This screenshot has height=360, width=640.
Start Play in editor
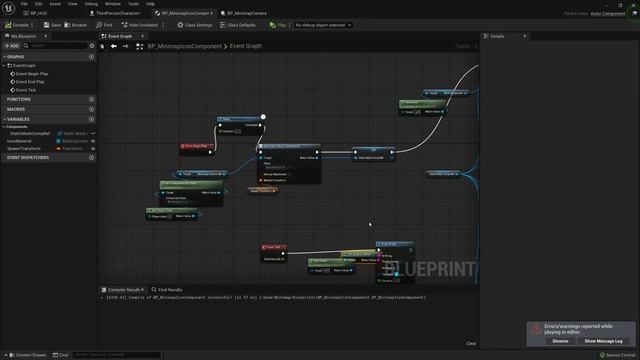tap(278, 25)
